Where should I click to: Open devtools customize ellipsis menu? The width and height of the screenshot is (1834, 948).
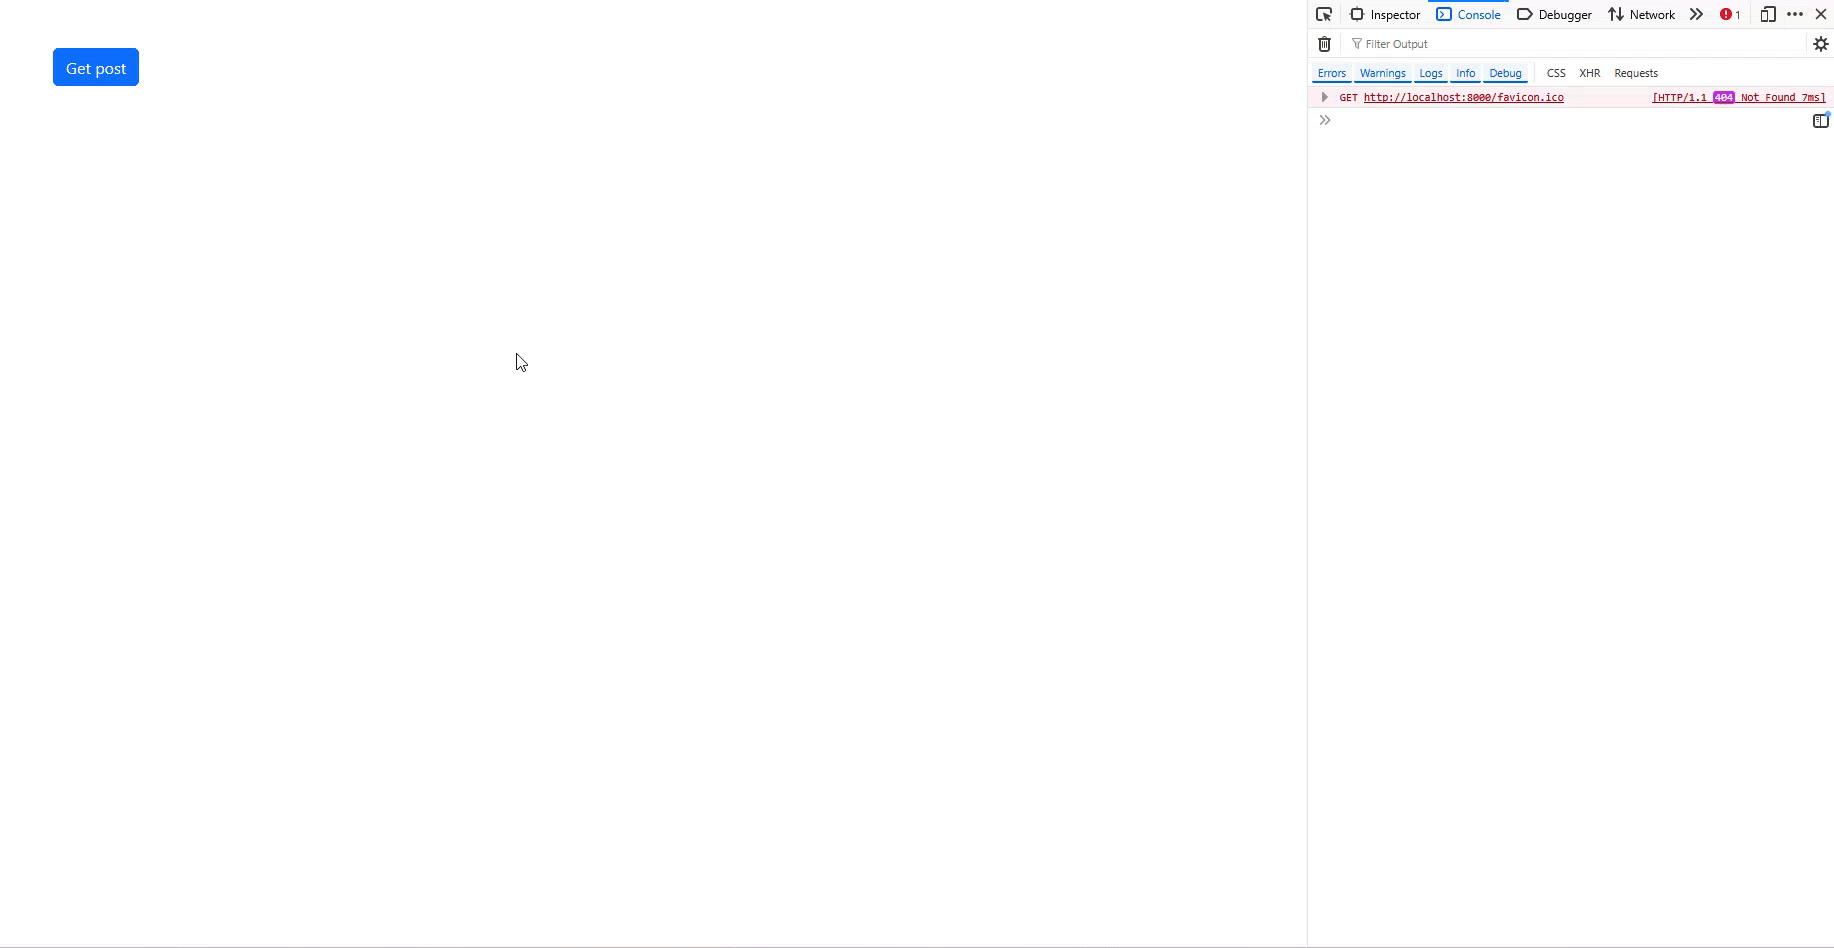(1795, 14)
